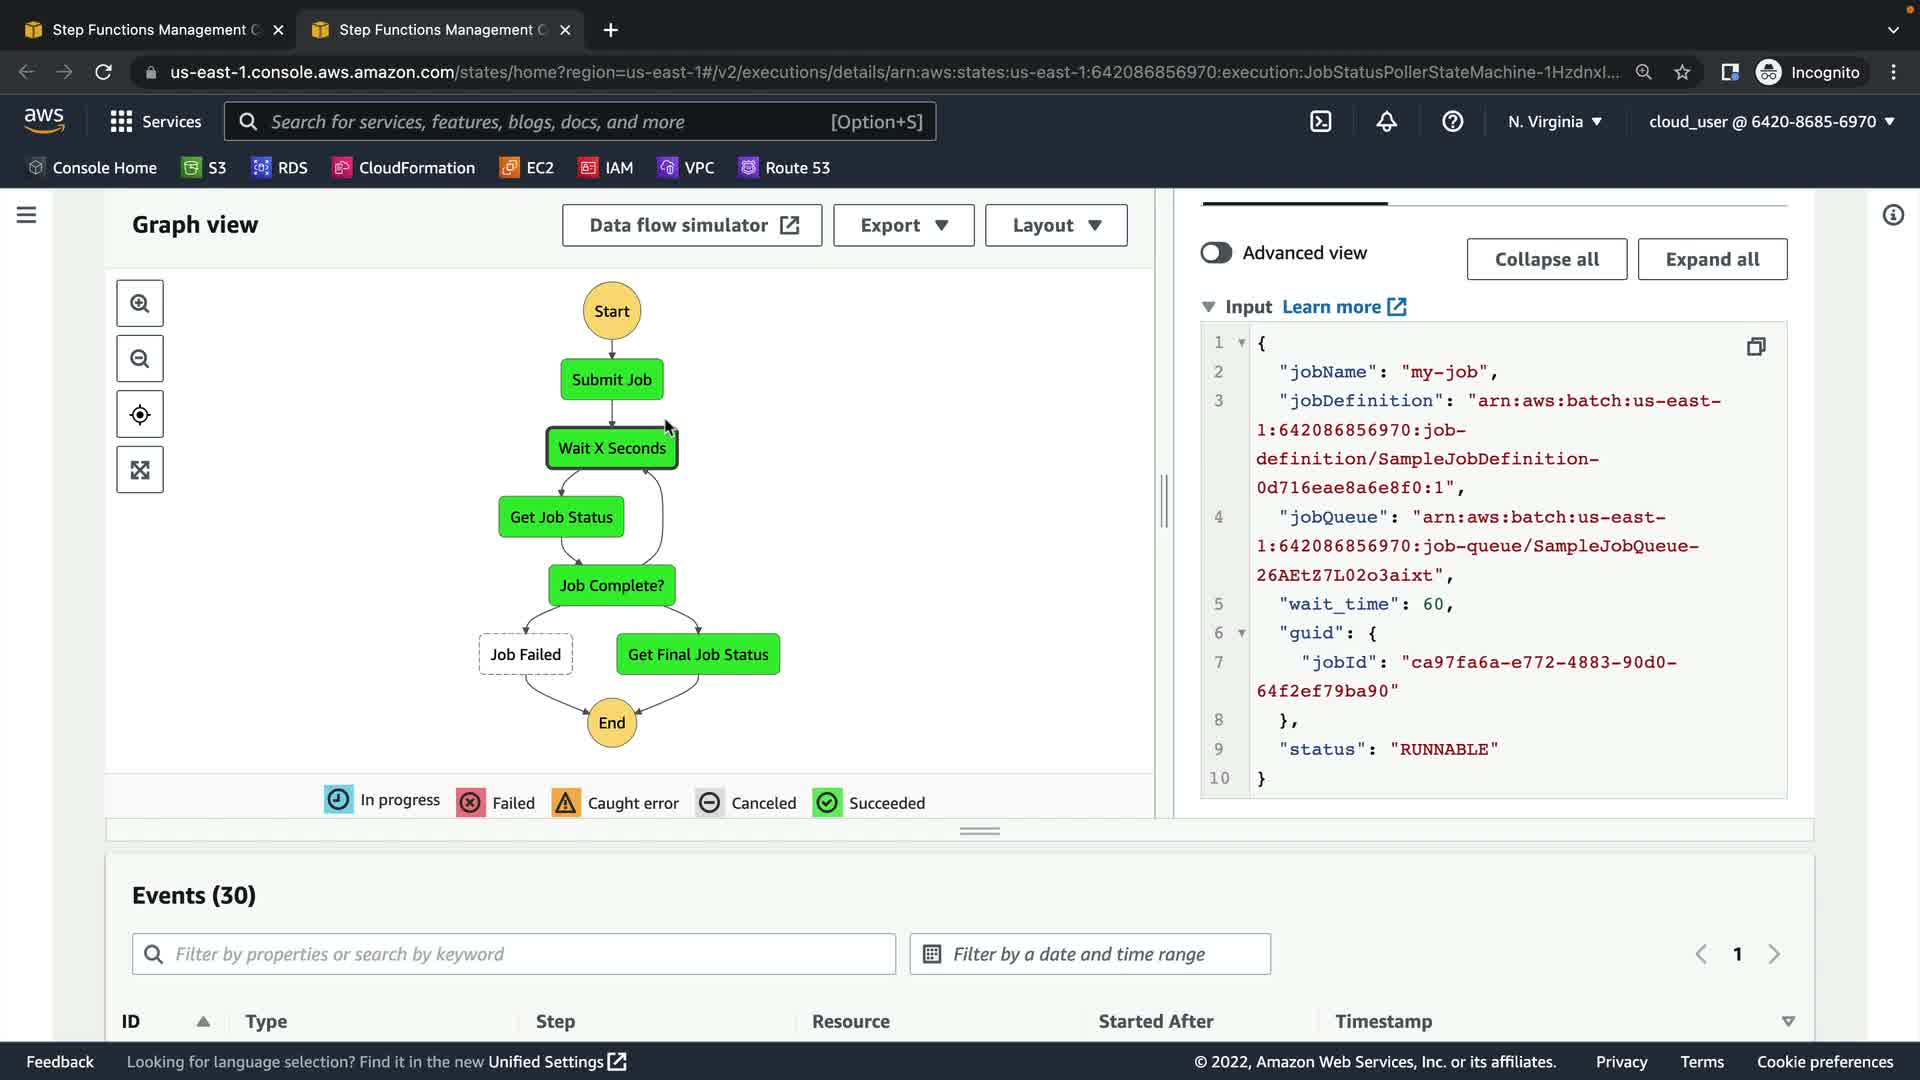This screenshot has height=1080, width=1920.
Task: Open the Export dropdown
Action: 903,226
